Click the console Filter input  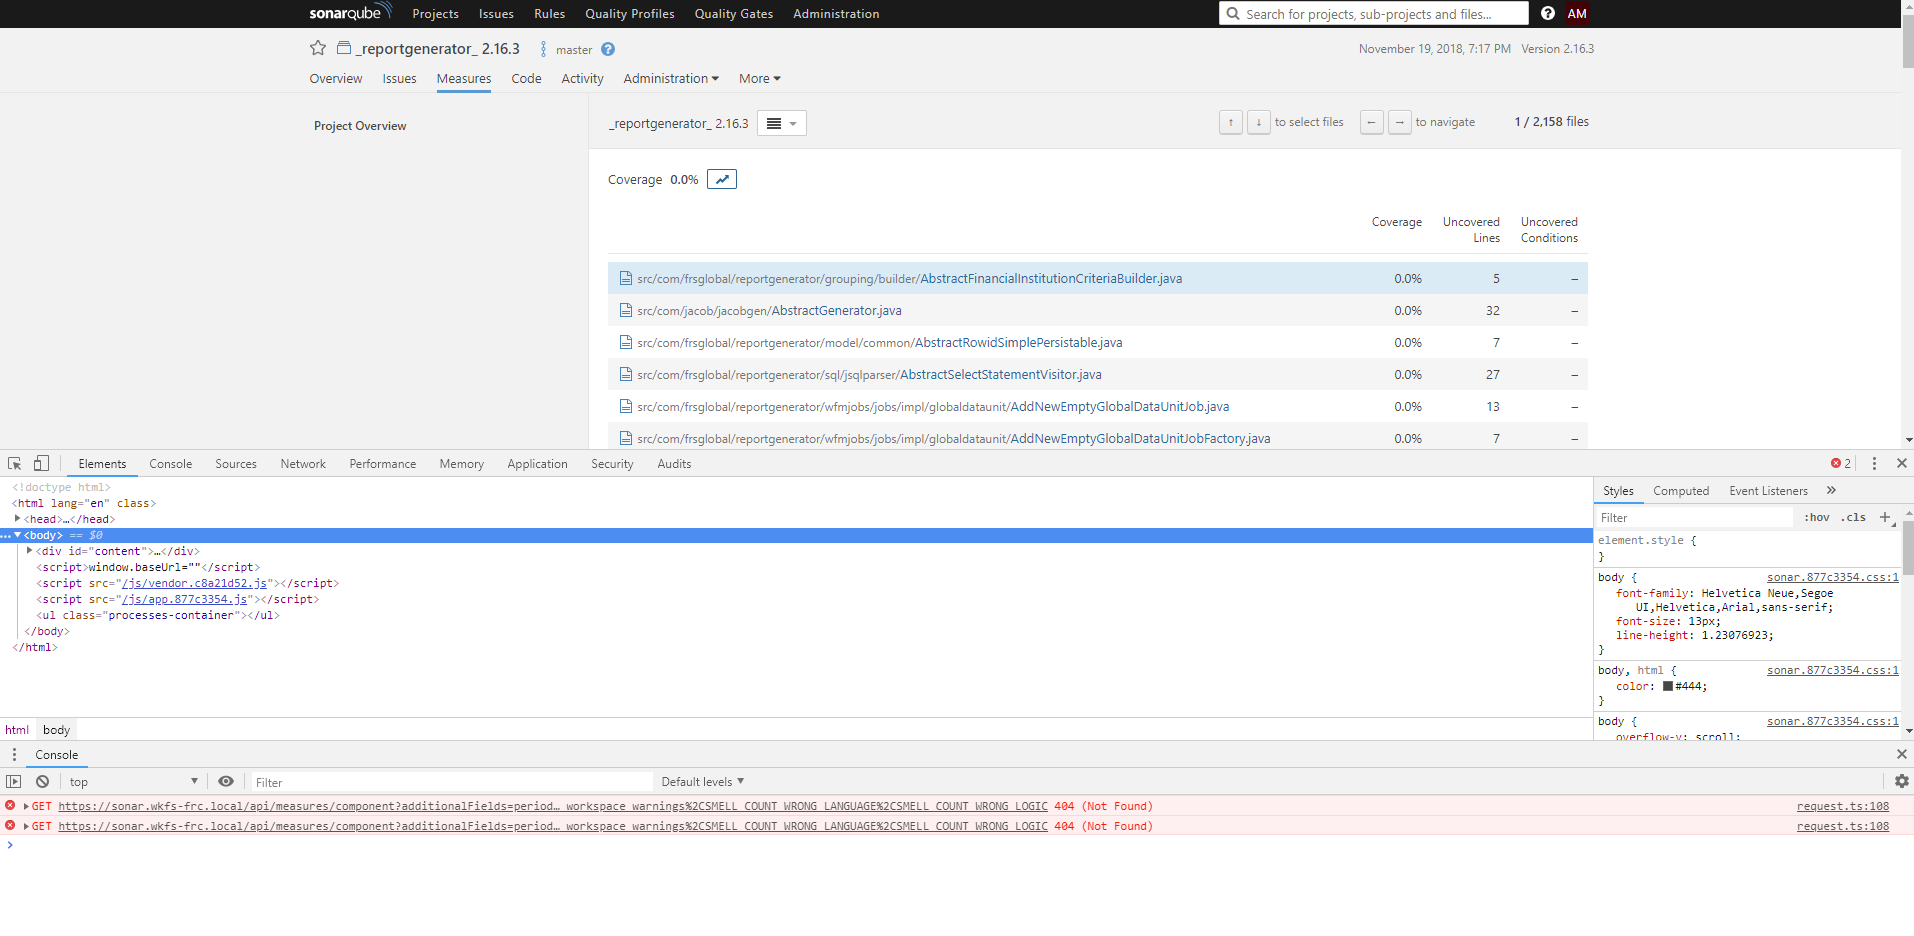pyautogui.click(x=450, y=781)
